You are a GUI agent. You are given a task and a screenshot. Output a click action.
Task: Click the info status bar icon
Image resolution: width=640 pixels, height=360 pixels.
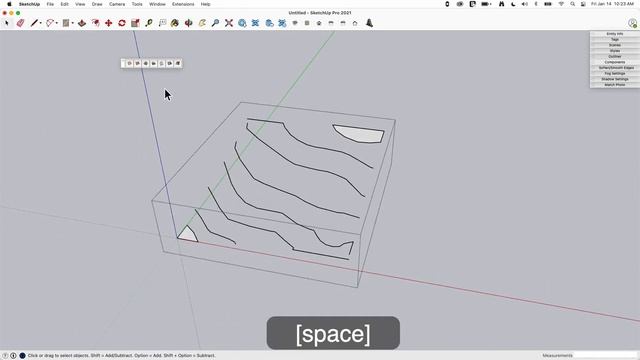(13, 356)
